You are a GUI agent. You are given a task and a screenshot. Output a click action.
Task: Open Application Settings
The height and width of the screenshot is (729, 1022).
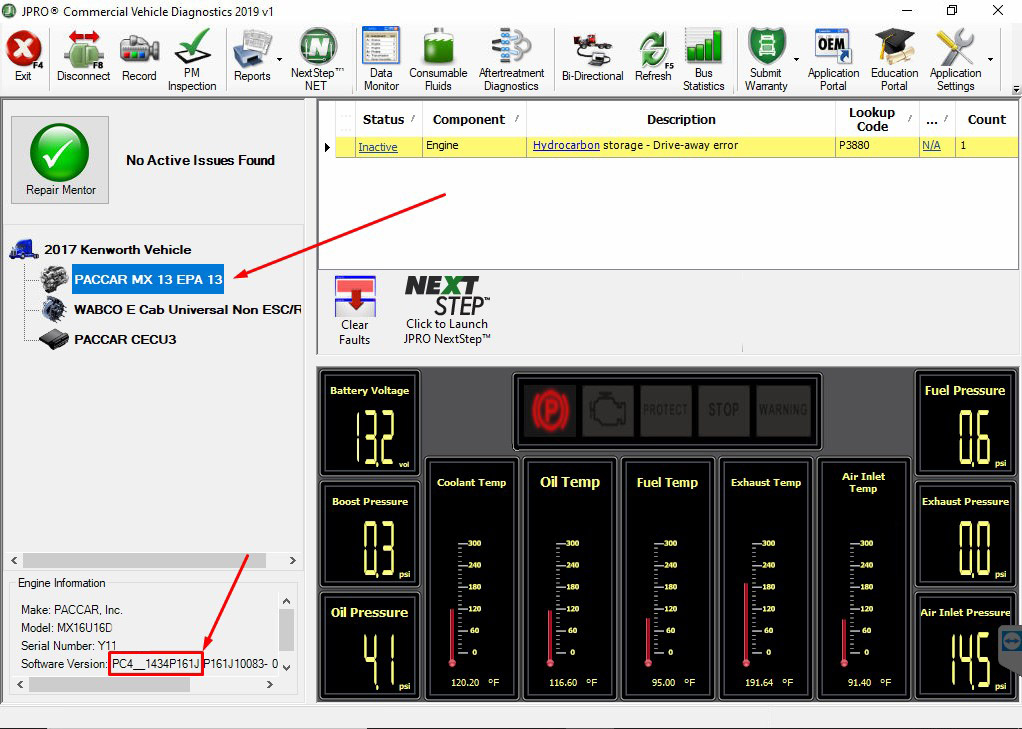tap(956, 60)
